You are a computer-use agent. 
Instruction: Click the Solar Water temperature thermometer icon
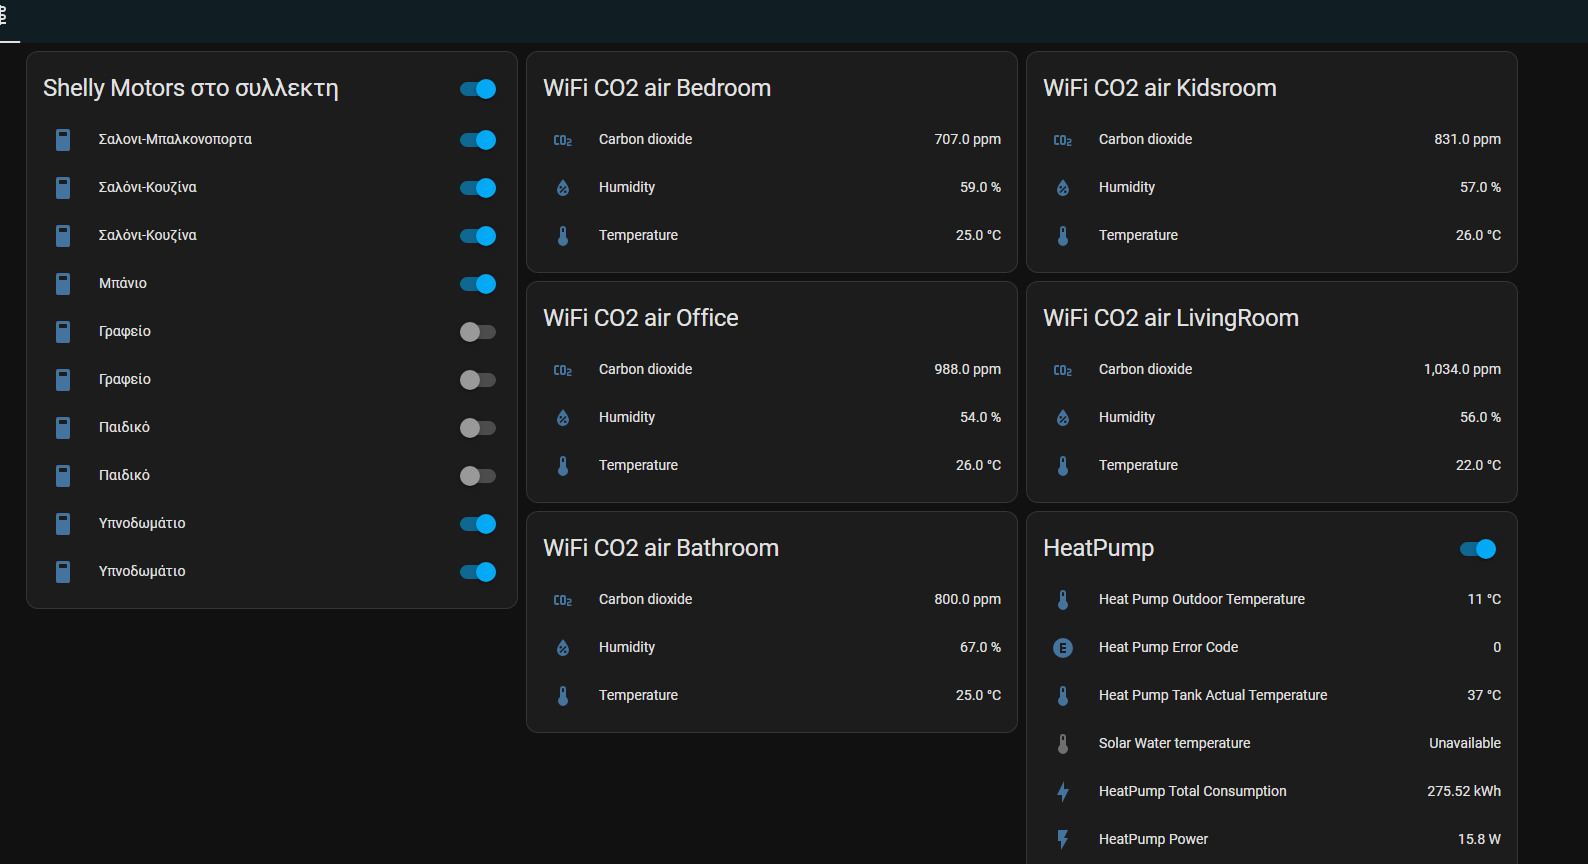click(x=1063, y=744)
